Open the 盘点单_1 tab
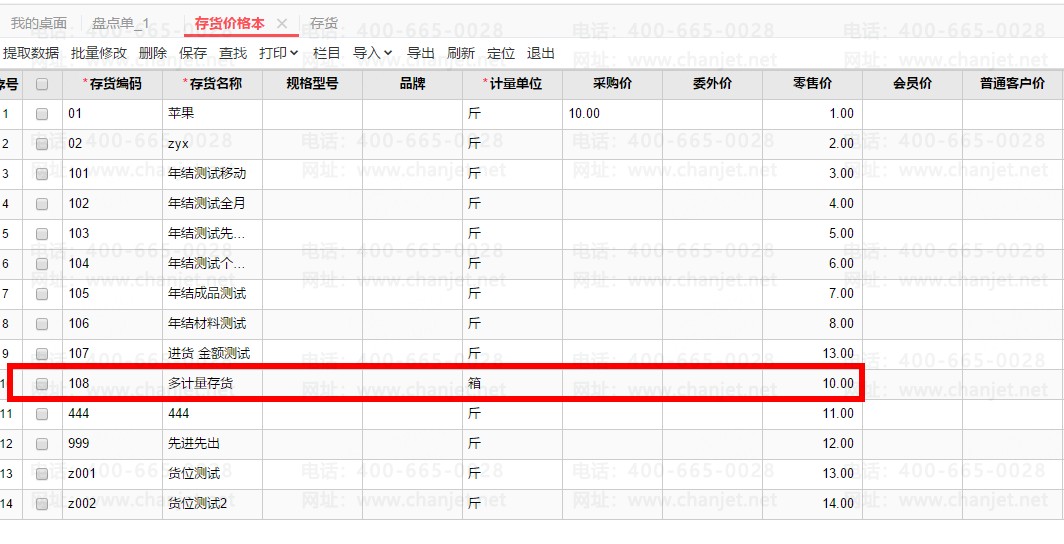This screenshot has width=1064, height=544. tap(121, 24)
